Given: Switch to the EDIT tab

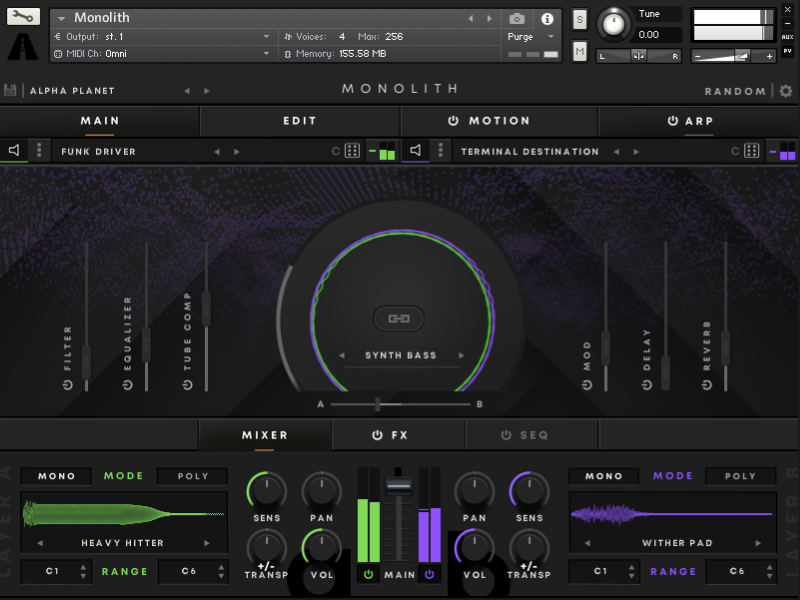Looking at the screenshot, I should pos(299,120).
